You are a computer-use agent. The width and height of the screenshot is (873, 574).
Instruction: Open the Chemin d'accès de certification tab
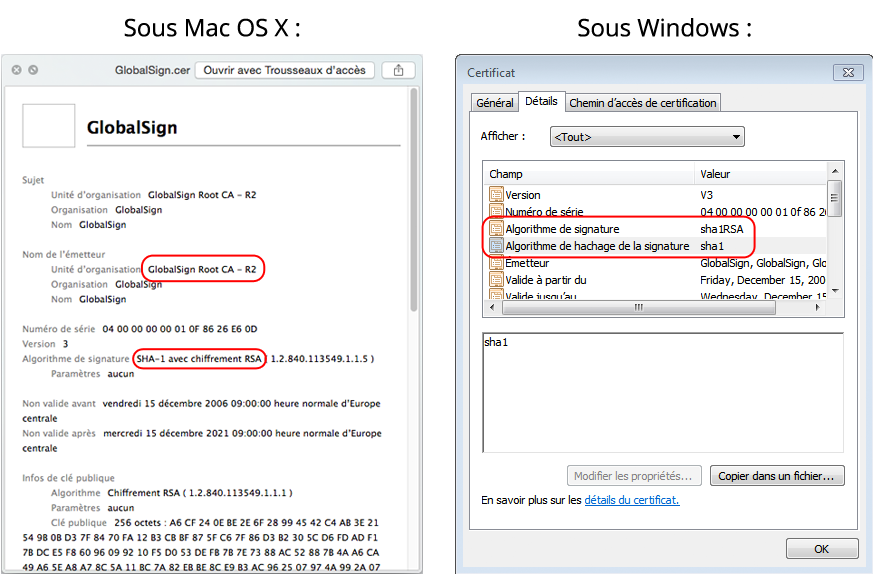(x=643, y=103)
